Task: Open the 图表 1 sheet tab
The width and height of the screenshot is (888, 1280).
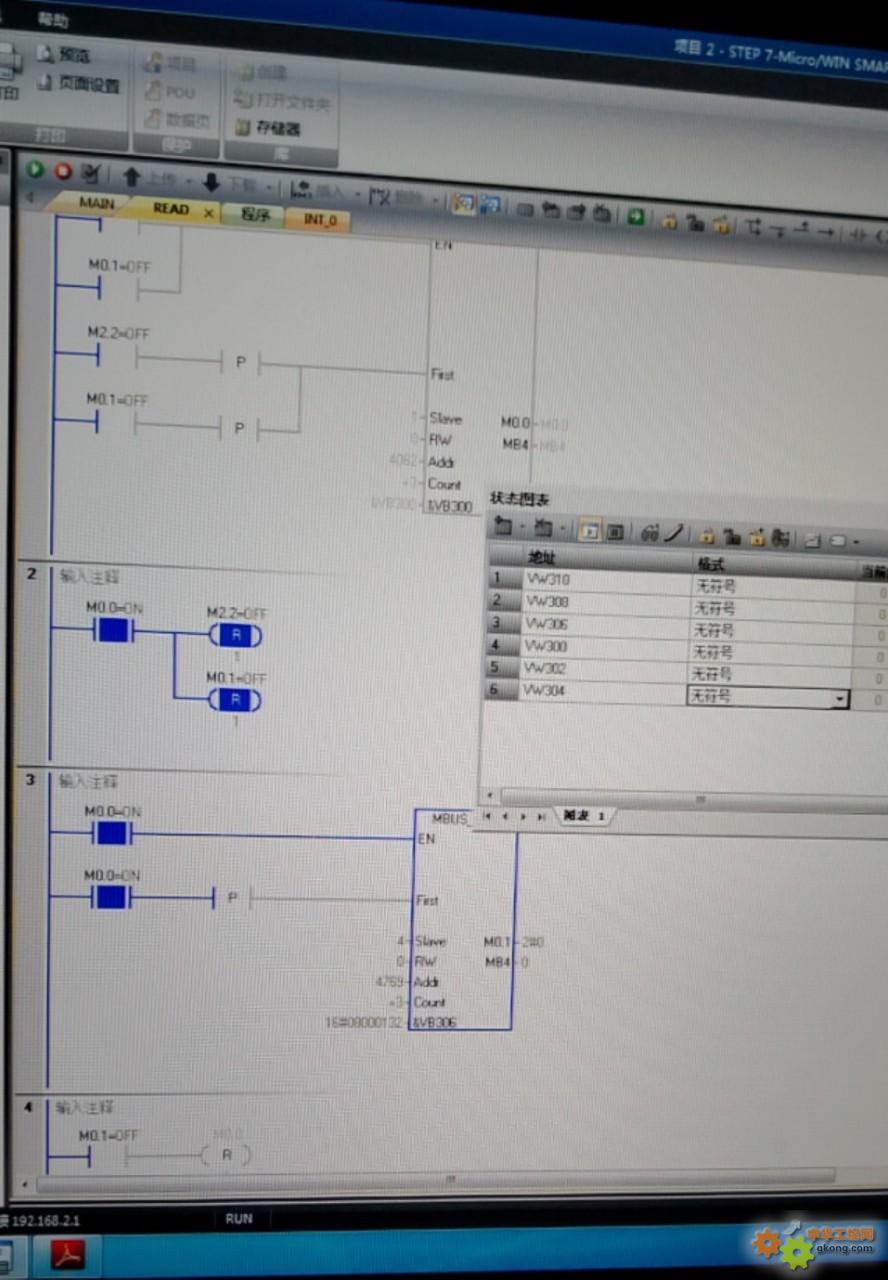Action: [582, 816]
